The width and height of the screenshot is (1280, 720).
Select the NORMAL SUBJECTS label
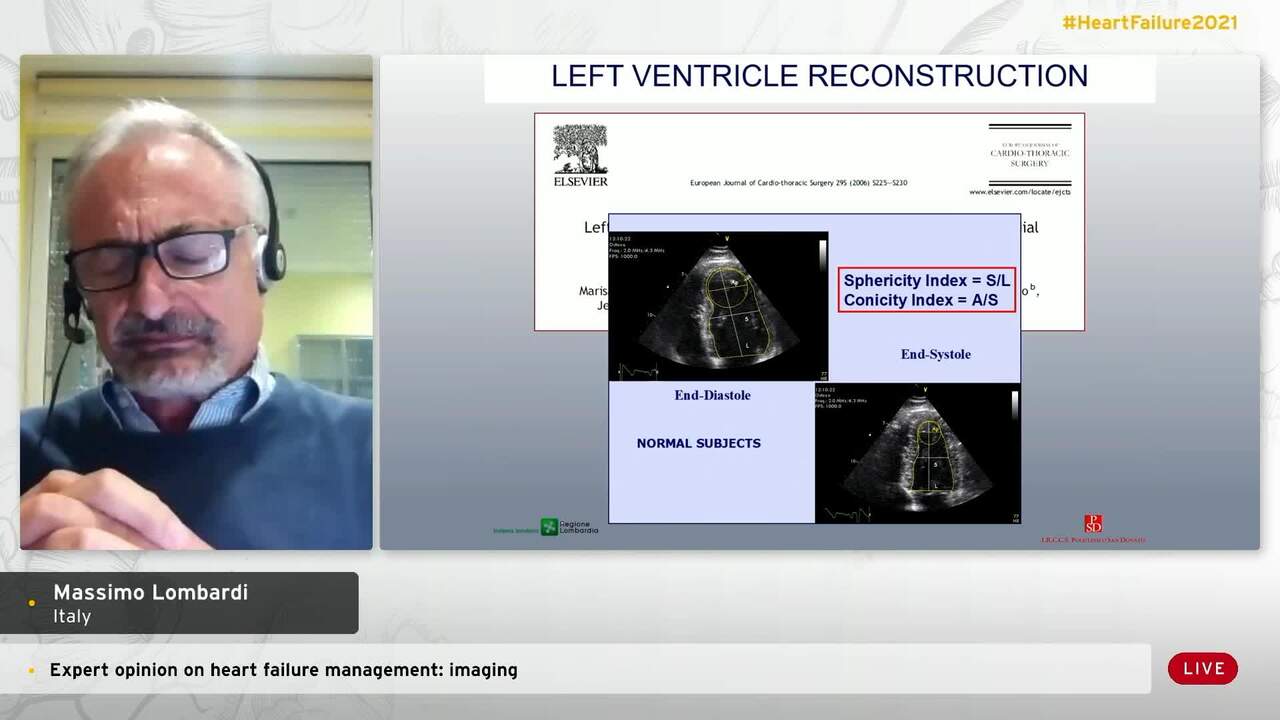coord(699,443)
